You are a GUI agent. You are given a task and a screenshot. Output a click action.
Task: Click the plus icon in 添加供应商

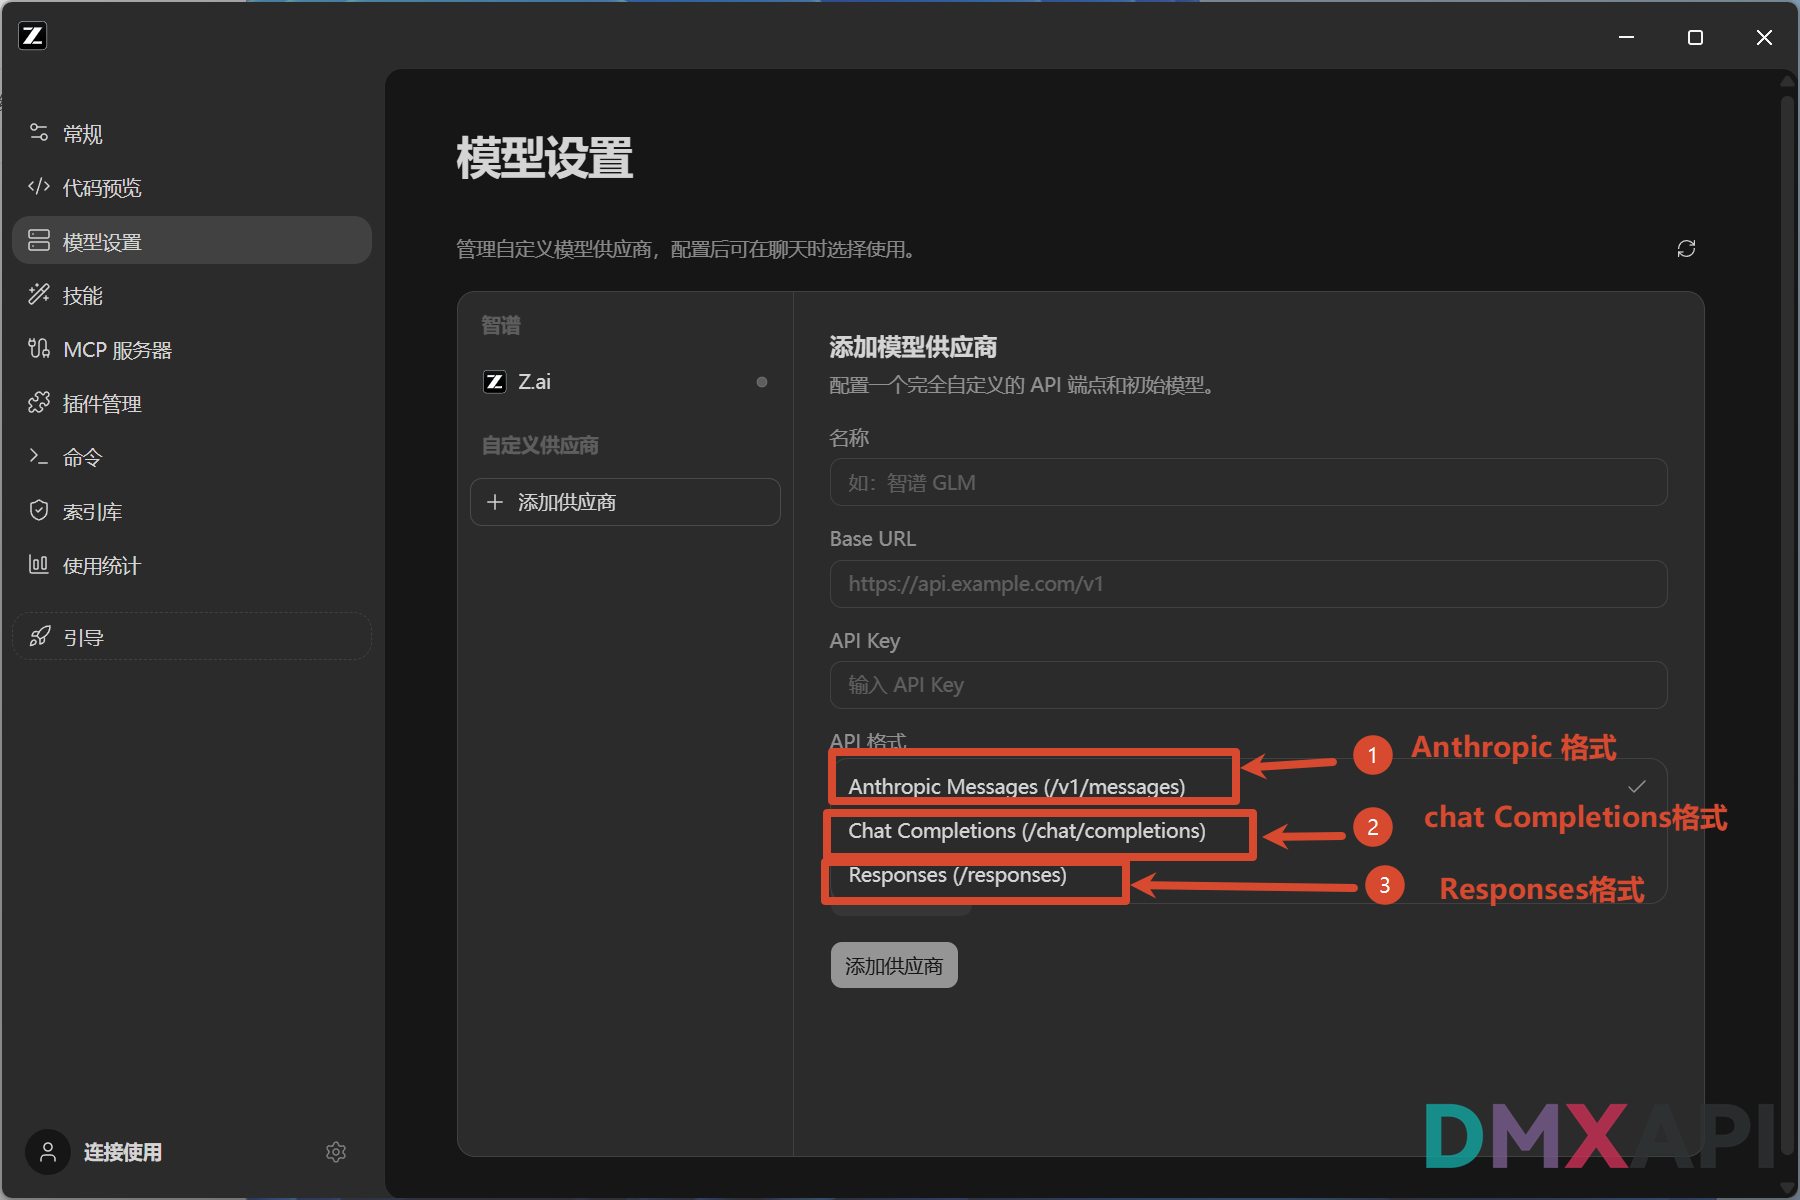pos(495,502)
